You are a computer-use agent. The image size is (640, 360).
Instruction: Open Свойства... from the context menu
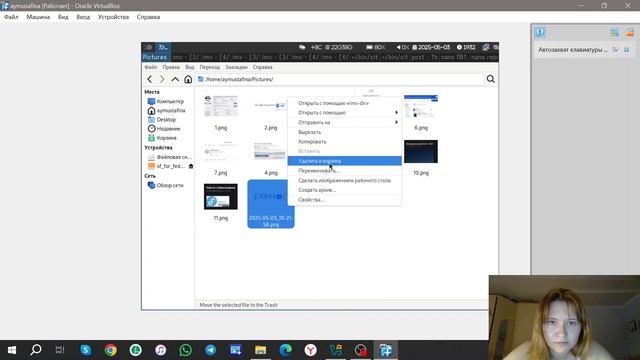[x=344, y=200]
